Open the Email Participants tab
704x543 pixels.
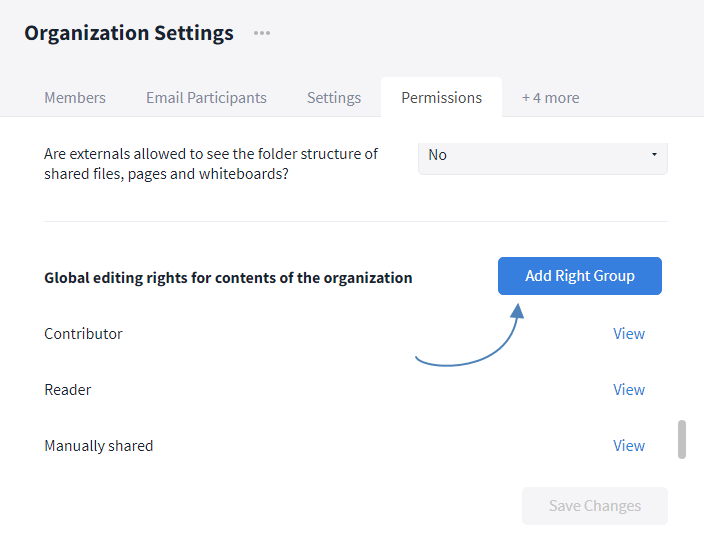point(206,97)
